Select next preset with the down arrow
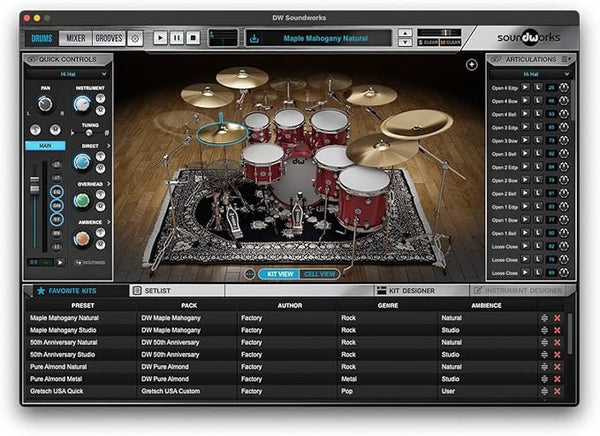Viewport: 600px width, 436px height. click(405, 42)
